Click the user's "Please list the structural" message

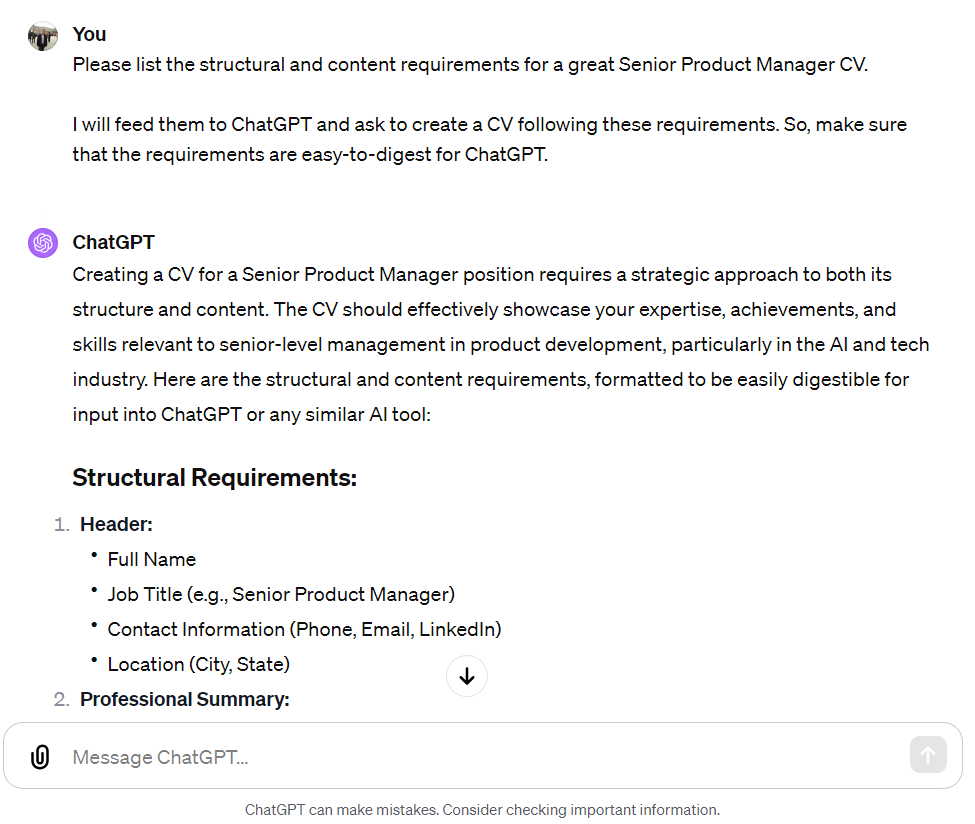coord(470,65)
